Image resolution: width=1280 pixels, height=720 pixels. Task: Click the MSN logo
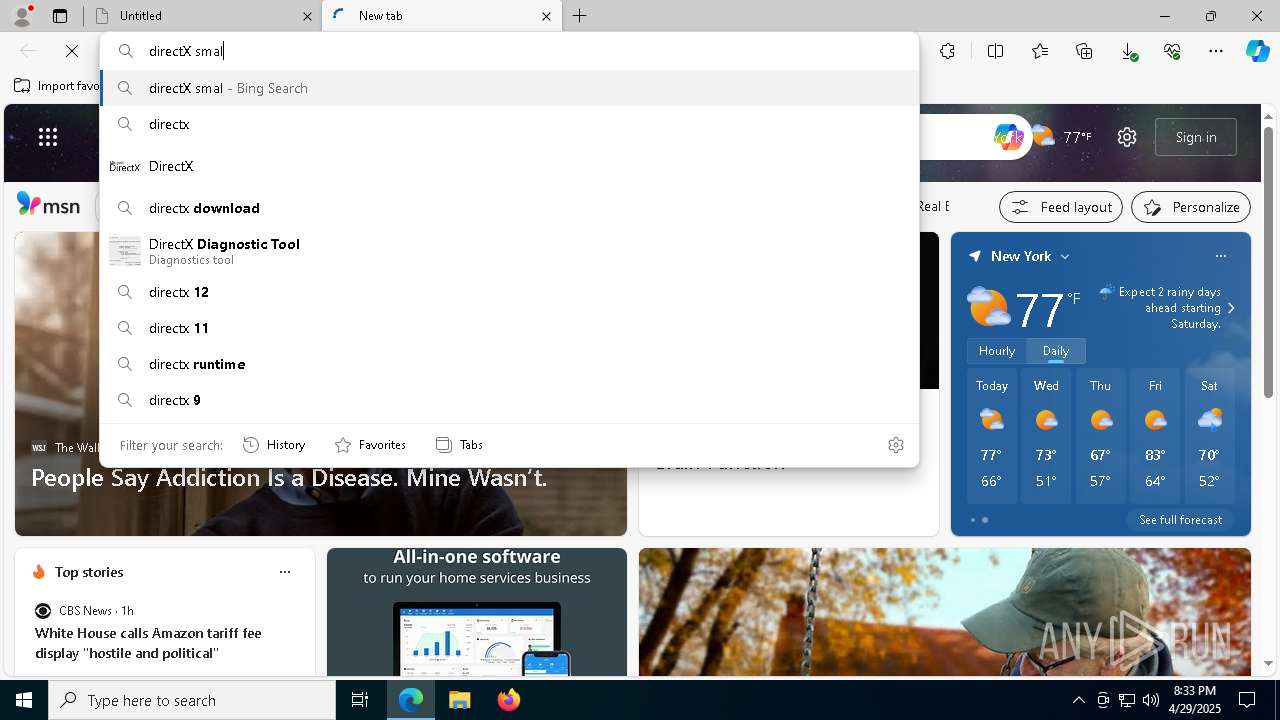point(49,206)
